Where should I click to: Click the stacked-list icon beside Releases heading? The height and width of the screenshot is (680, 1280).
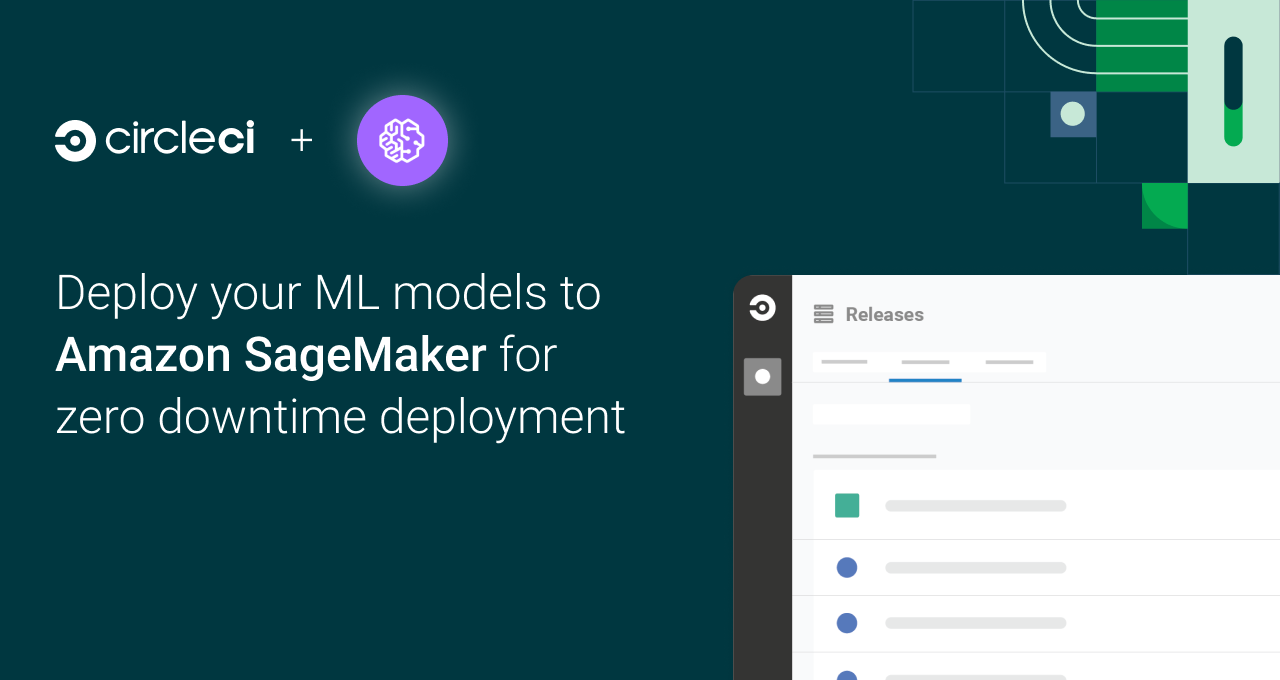[823, 313]
